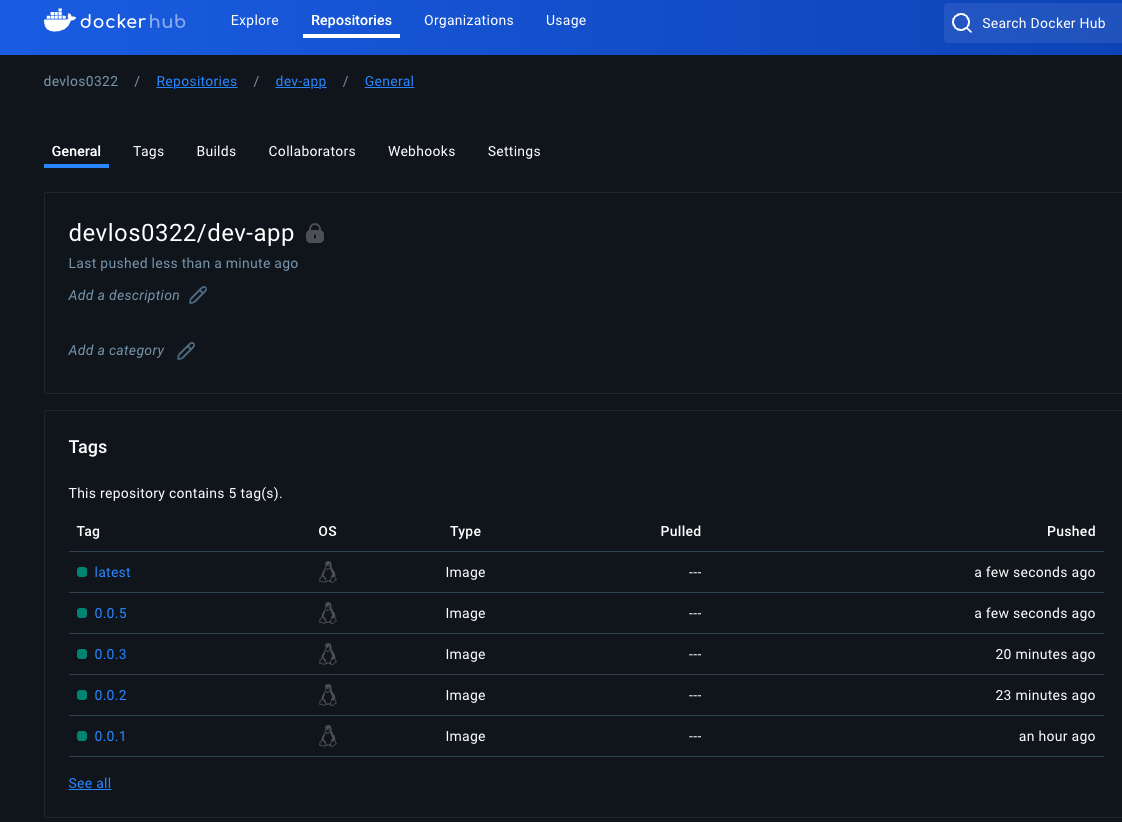Viewport: 1122px width, 822px height.
Task: Click the pencil icon beside Add a category
Action: 186,351
